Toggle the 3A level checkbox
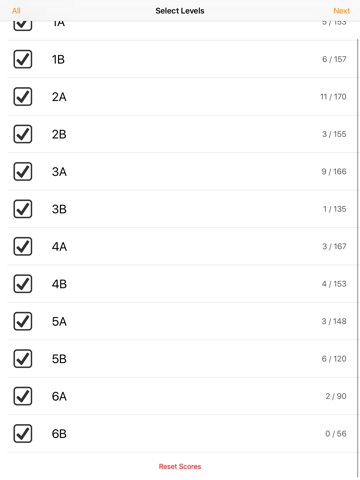 pyautogui.click(x=23, y=172)
